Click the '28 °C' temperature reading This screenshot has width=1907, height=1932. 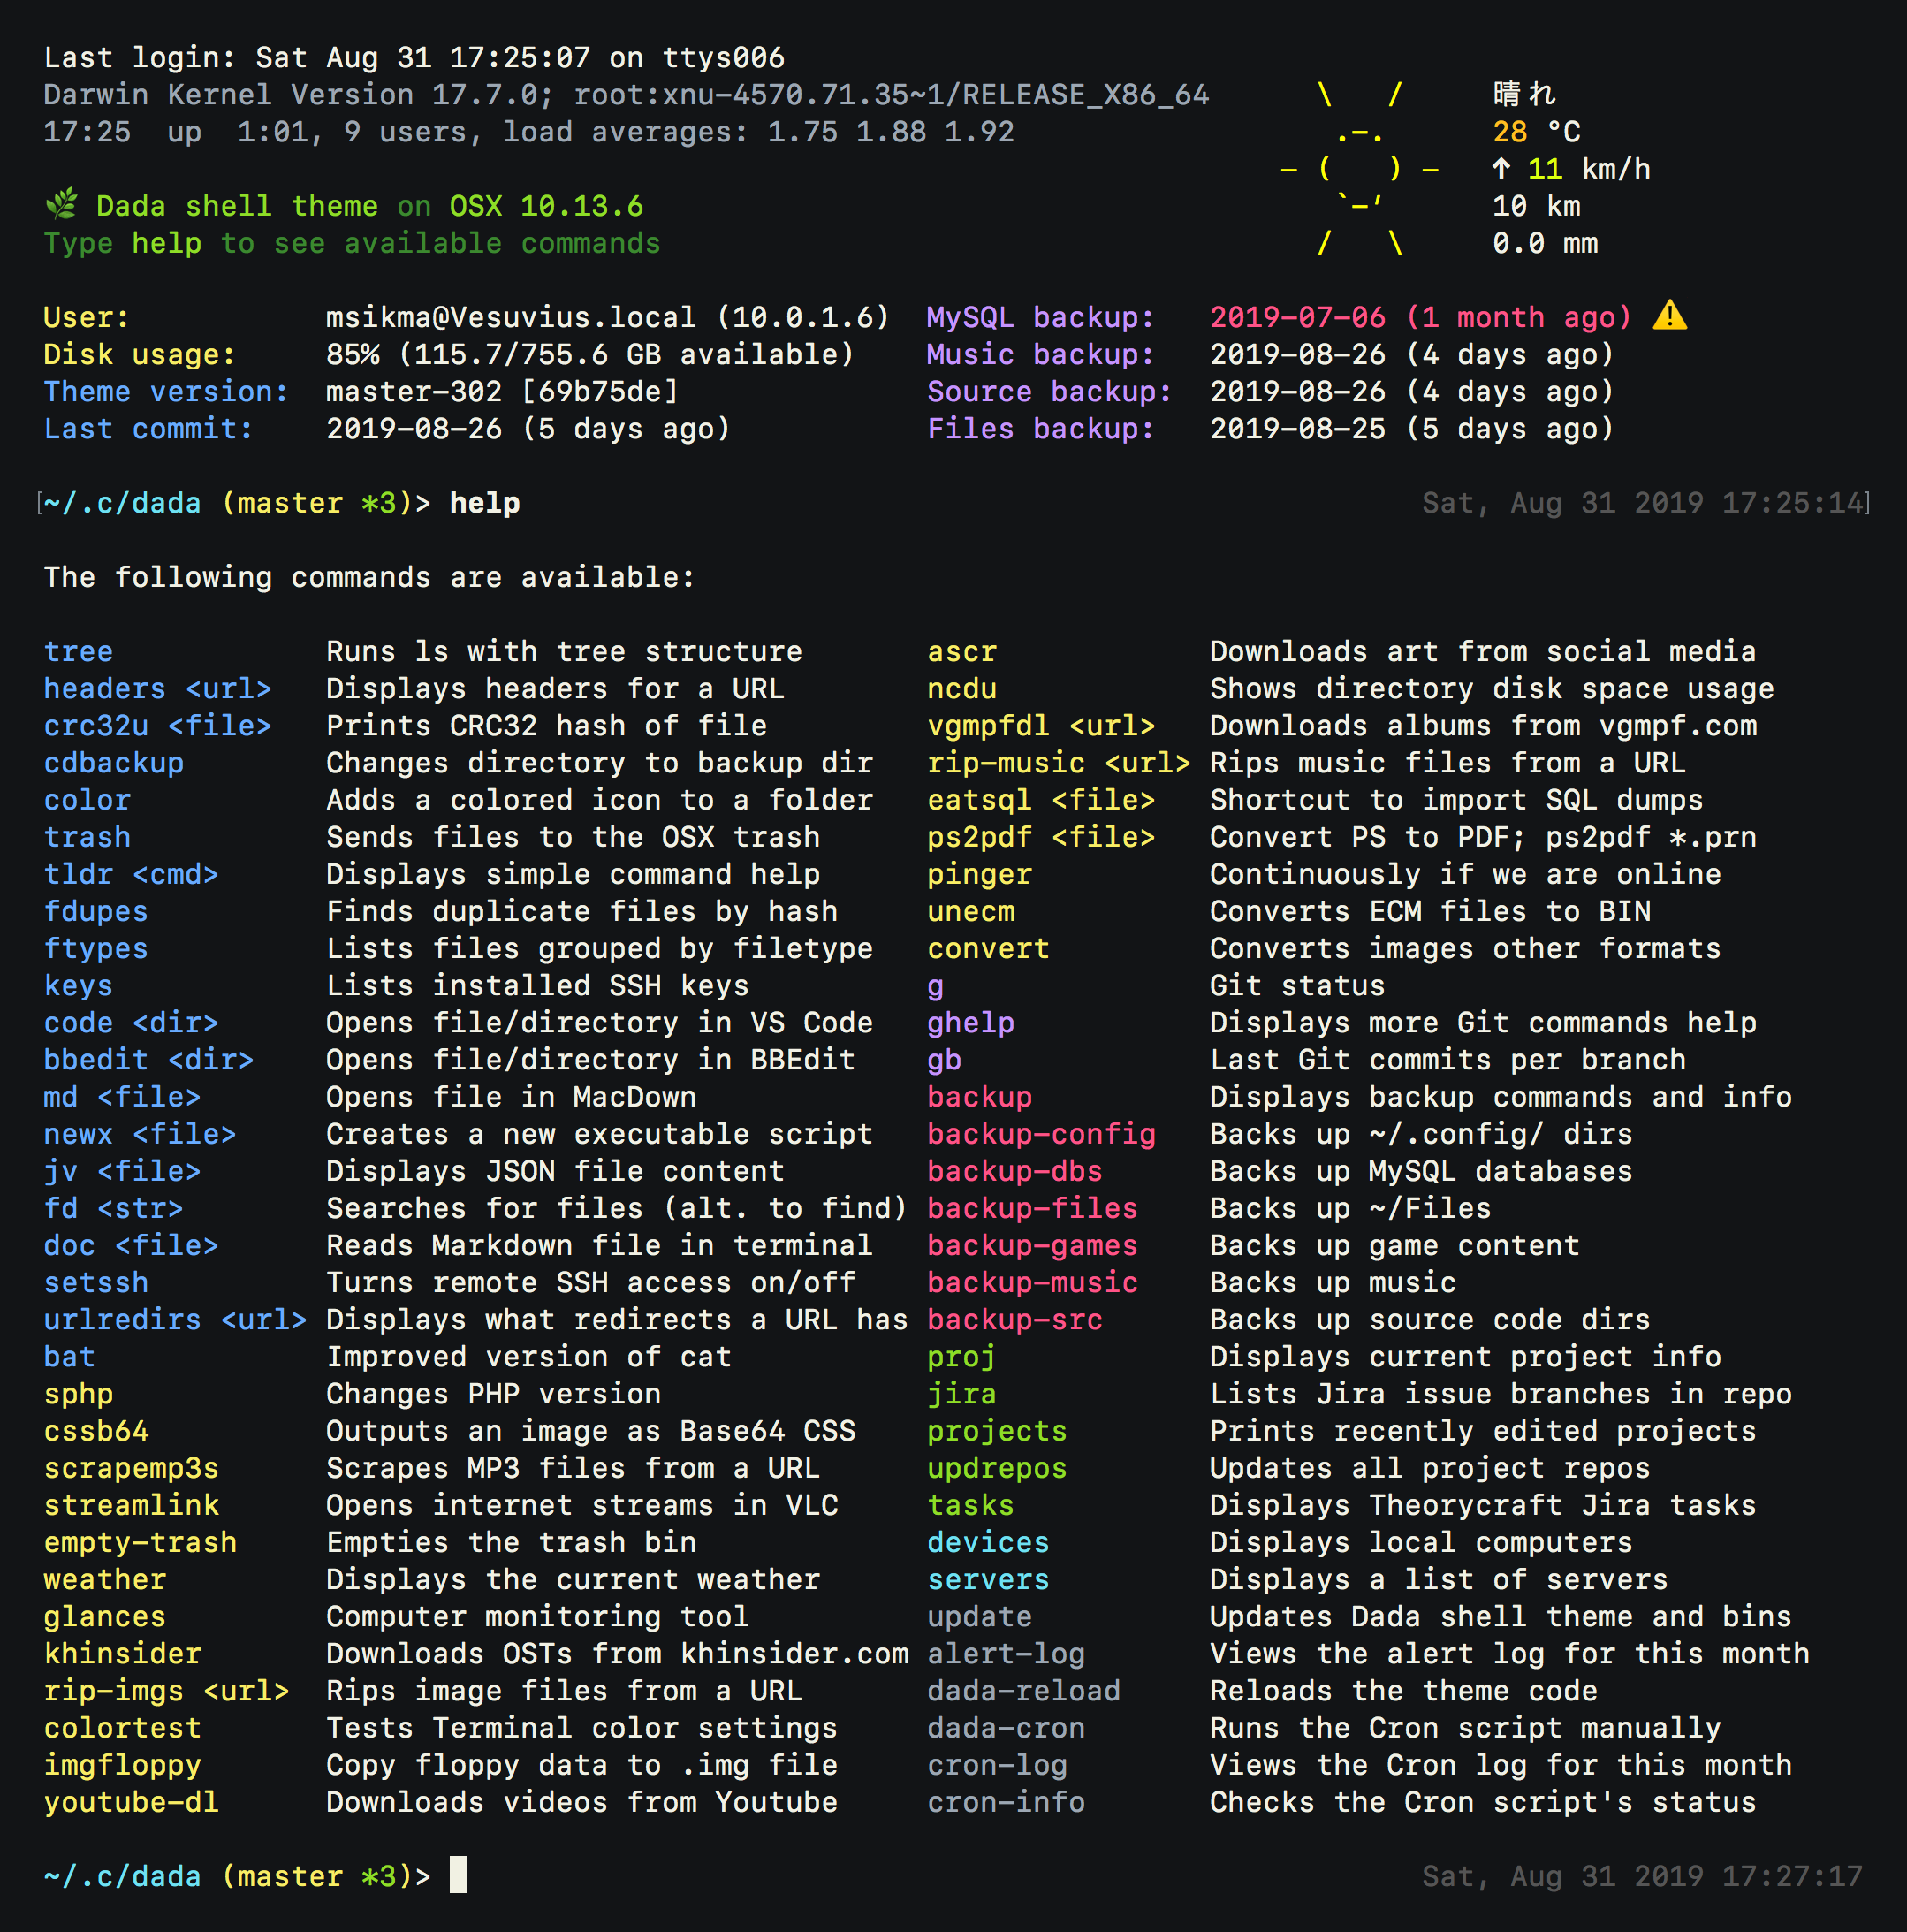point(1536,132)
